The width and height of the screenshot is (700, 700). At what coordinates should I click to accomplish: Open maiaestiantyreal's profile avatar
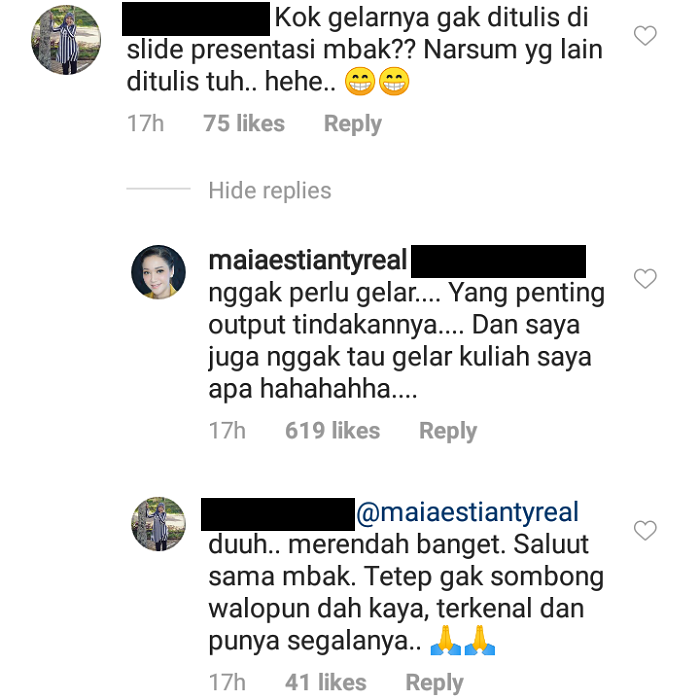click(158, 272)
